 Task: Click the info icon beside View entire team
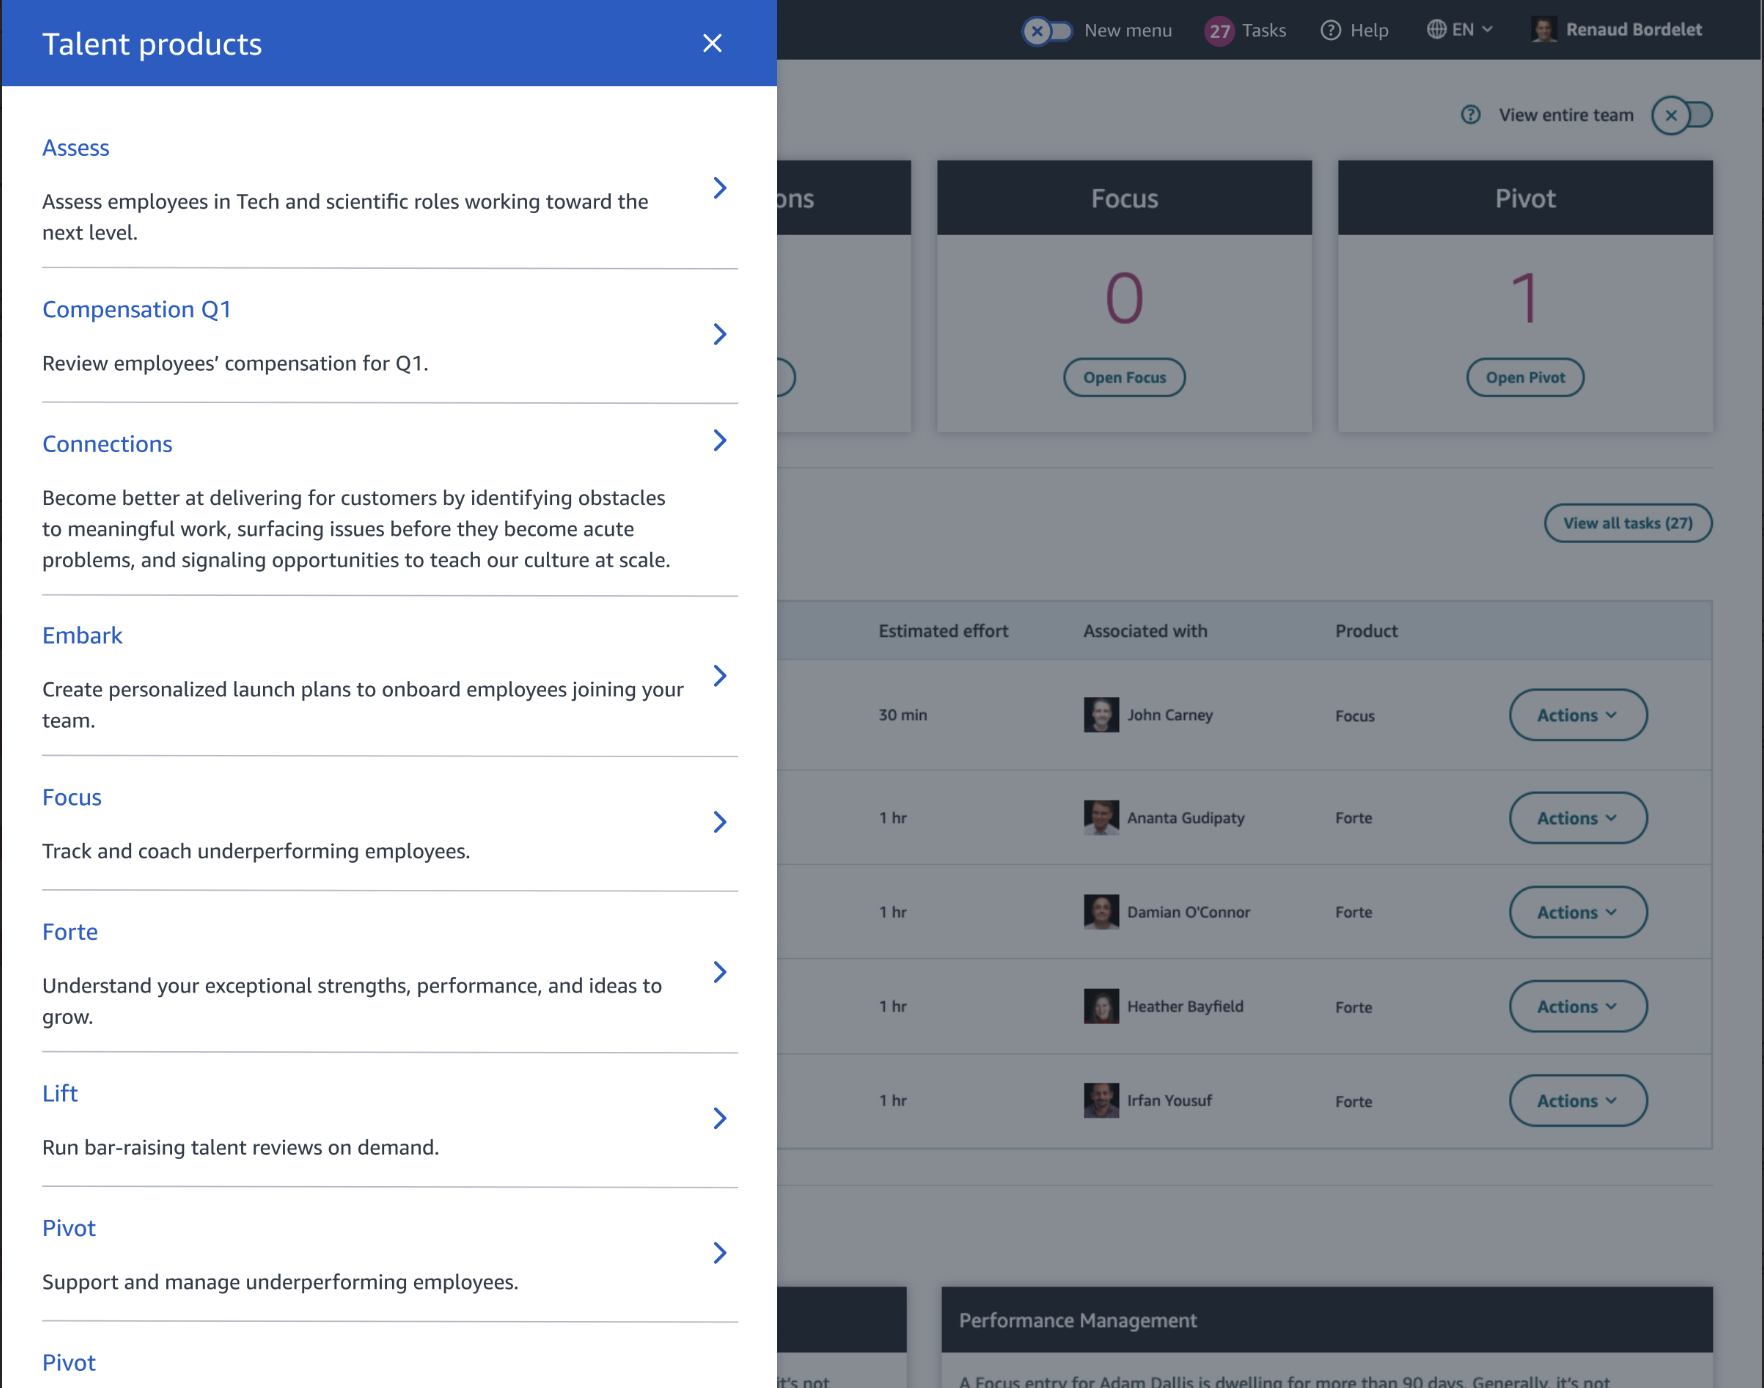click(1470, 115)
